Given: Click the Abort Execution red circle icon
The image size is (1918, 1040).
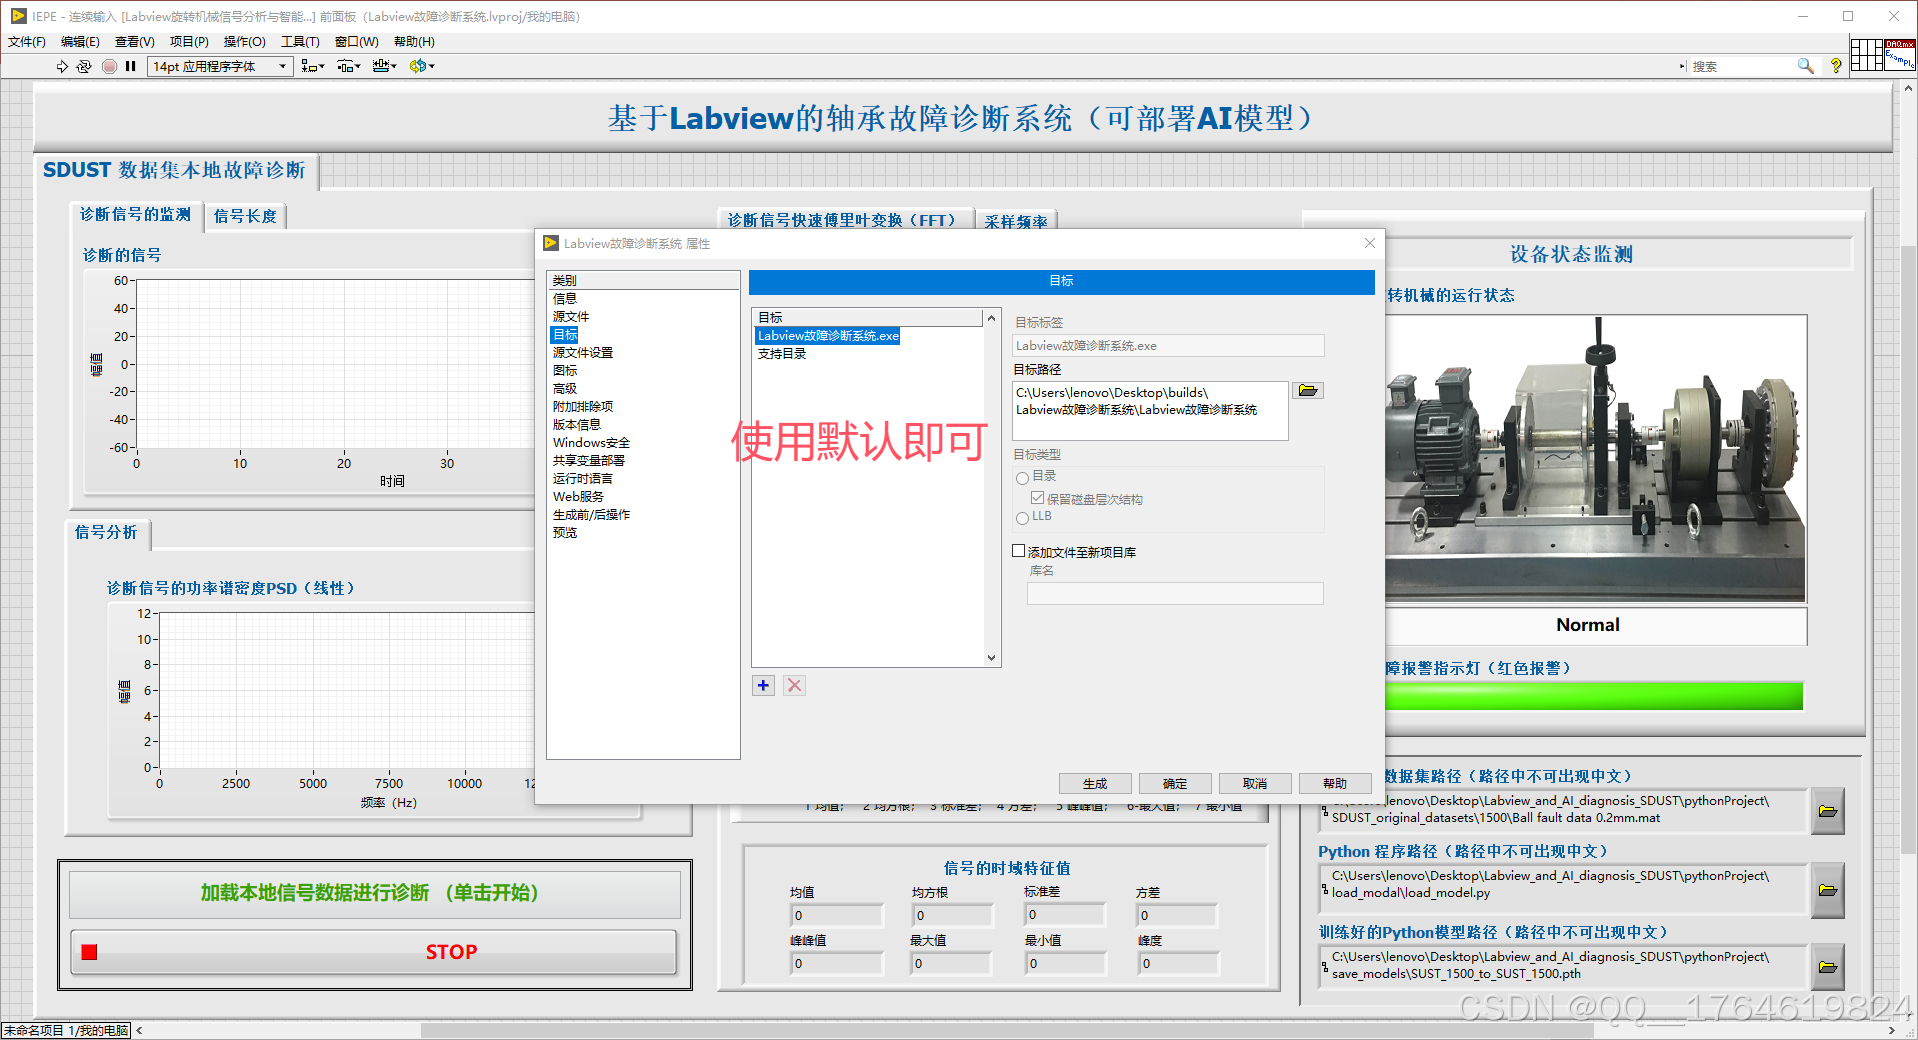Looking at the screenshot, I should point(109,66).
